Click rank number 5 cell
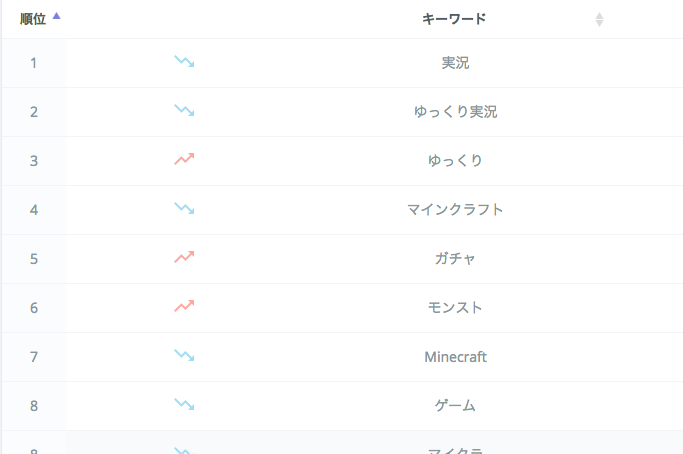 [x=34, y=258]
